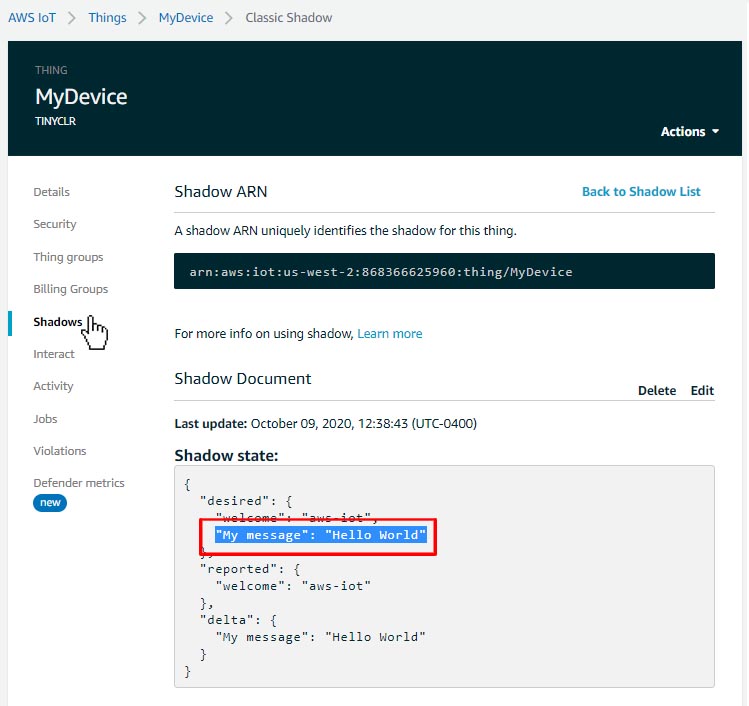Click the "reported": { line

(x=250, y=569)
